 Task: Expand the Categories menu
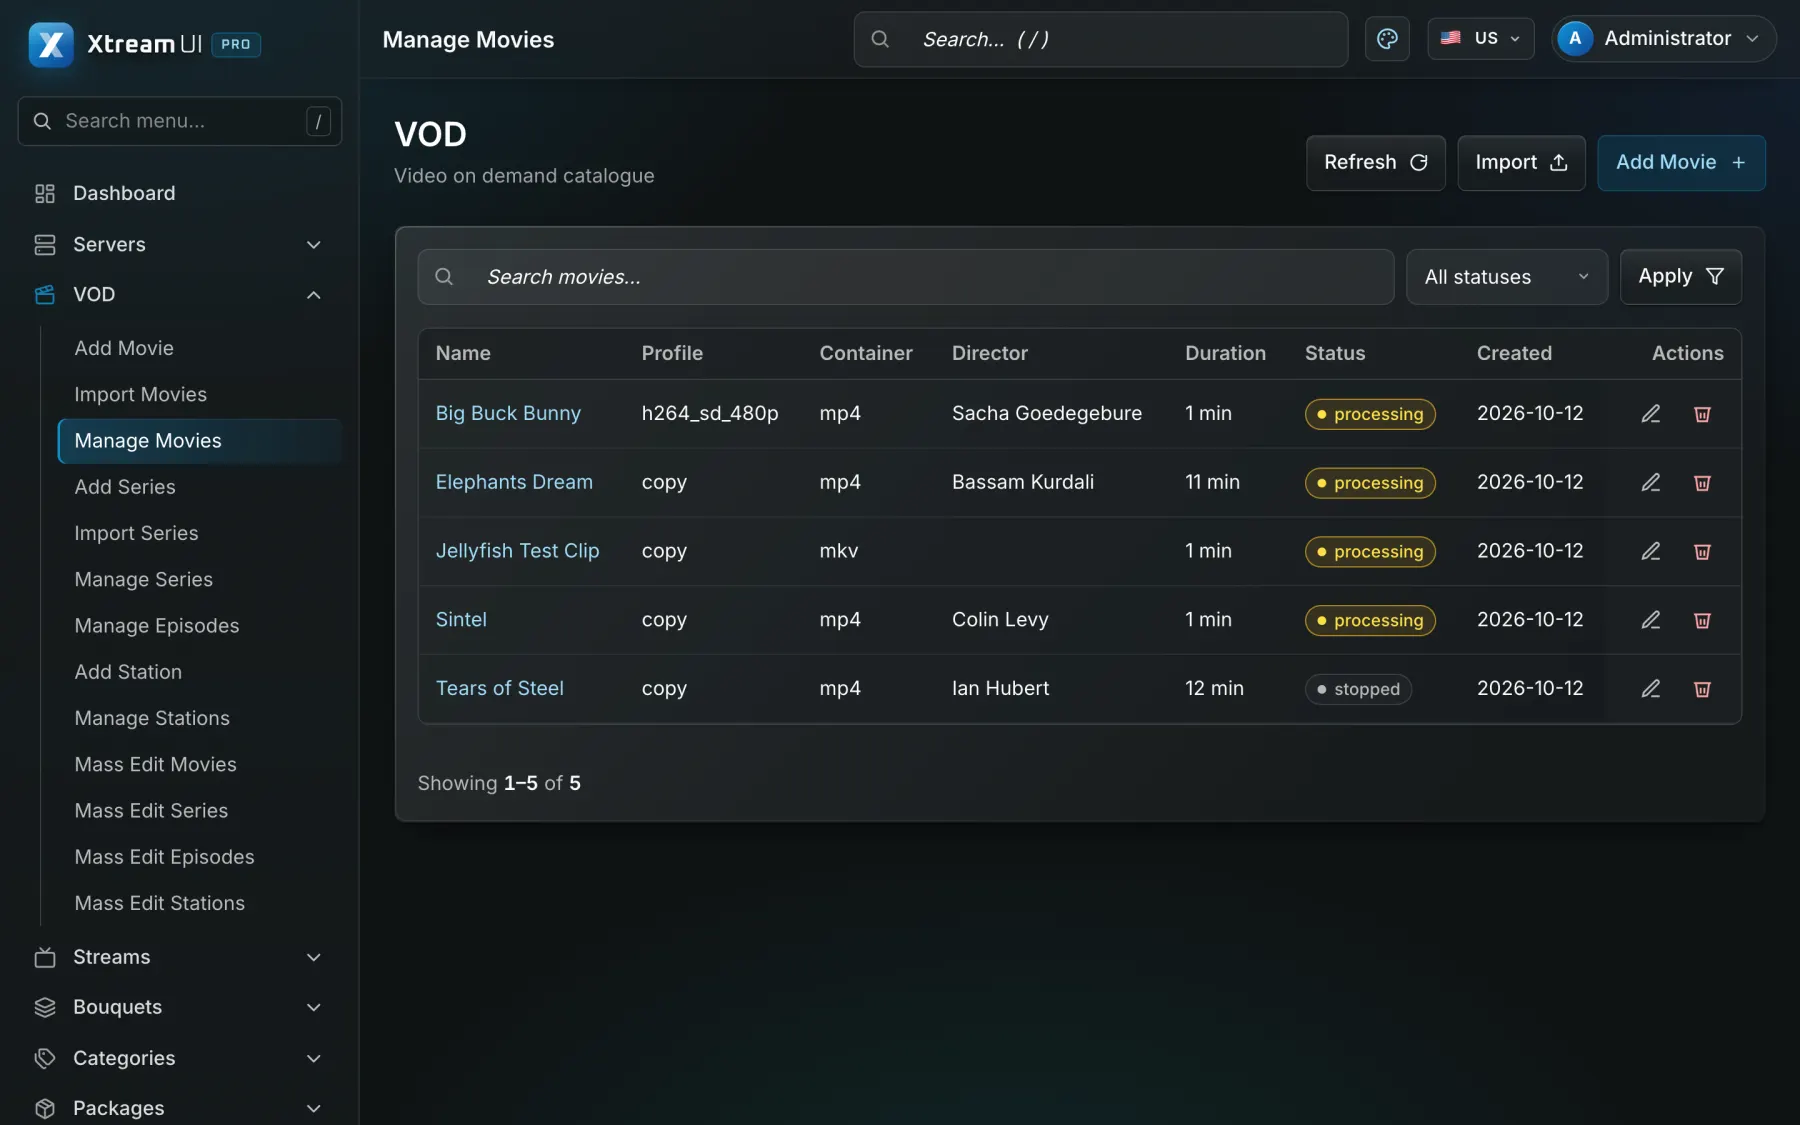tap(180, 1058)
